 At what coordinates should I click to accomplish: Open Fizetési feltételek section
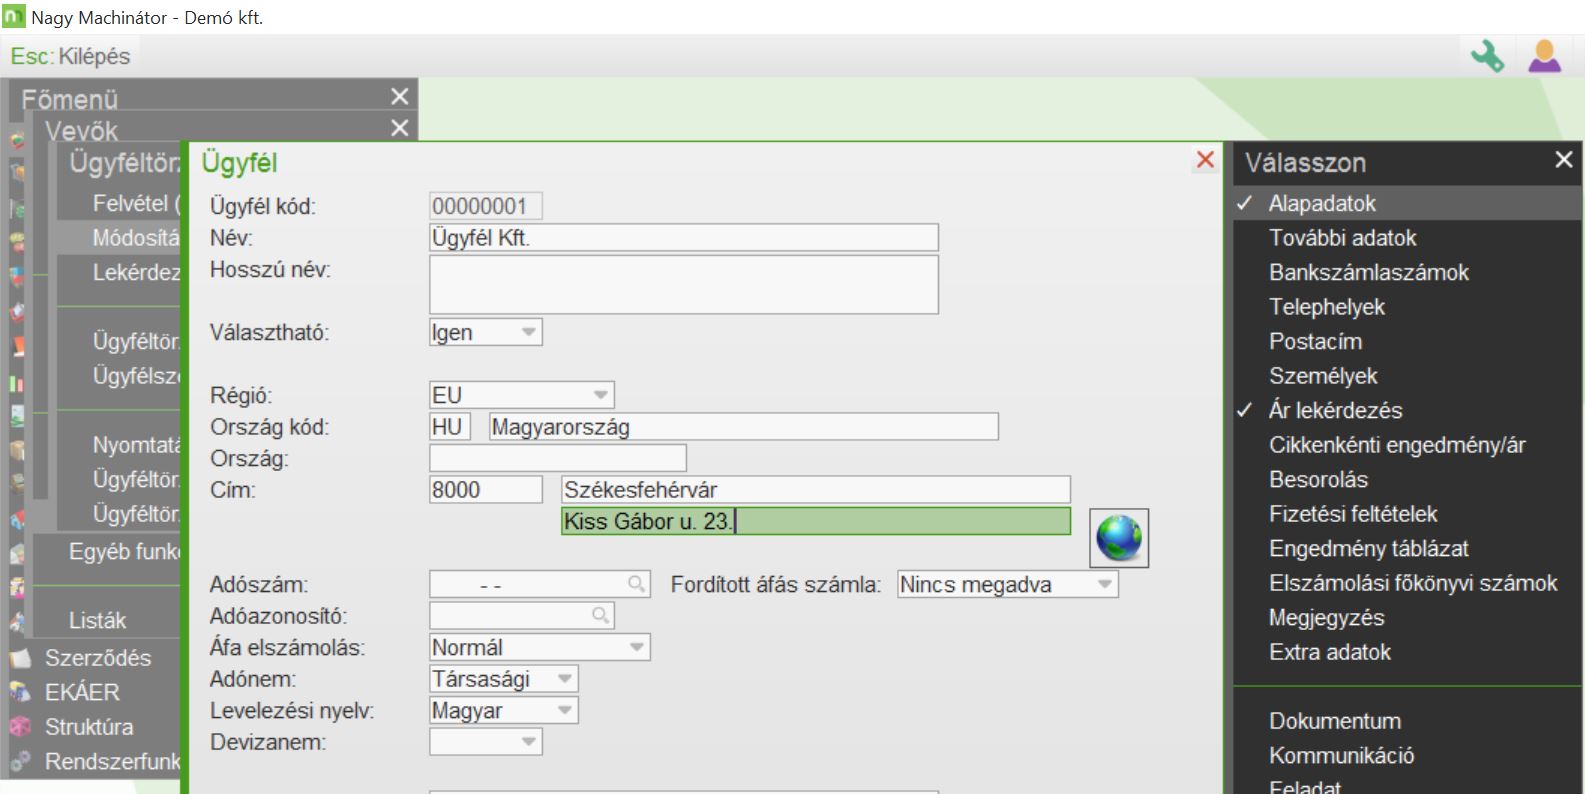(x=1352, y=514)
